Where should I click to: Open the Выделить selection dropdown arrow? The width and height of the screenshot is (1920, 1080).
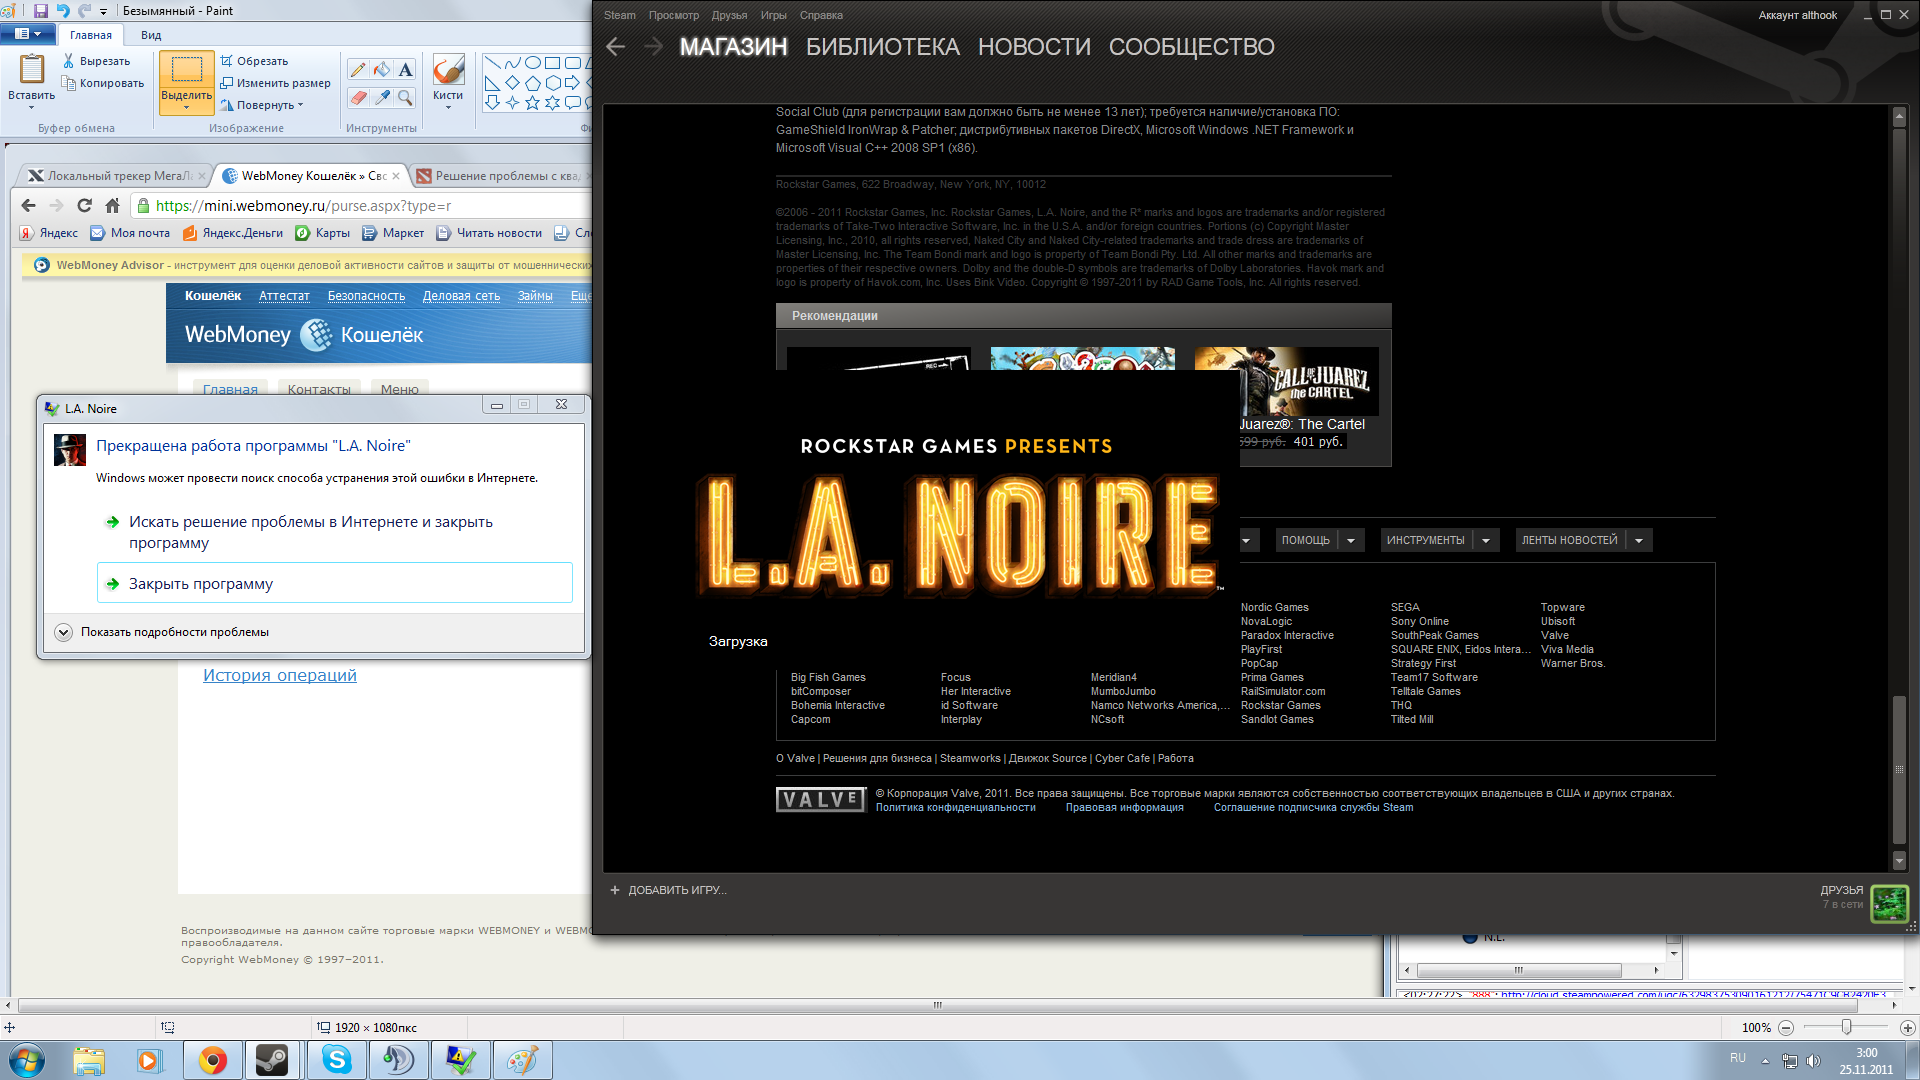(186, 107)
